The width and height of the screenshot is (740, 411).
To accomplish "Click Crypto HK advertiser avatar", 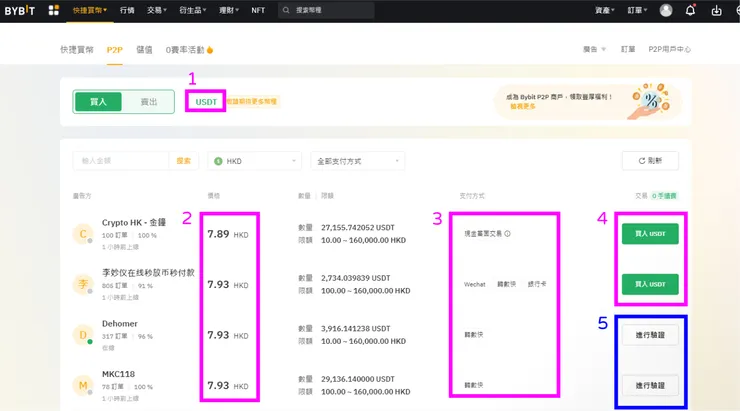I will pyautogui.click(x=83, y=234).
